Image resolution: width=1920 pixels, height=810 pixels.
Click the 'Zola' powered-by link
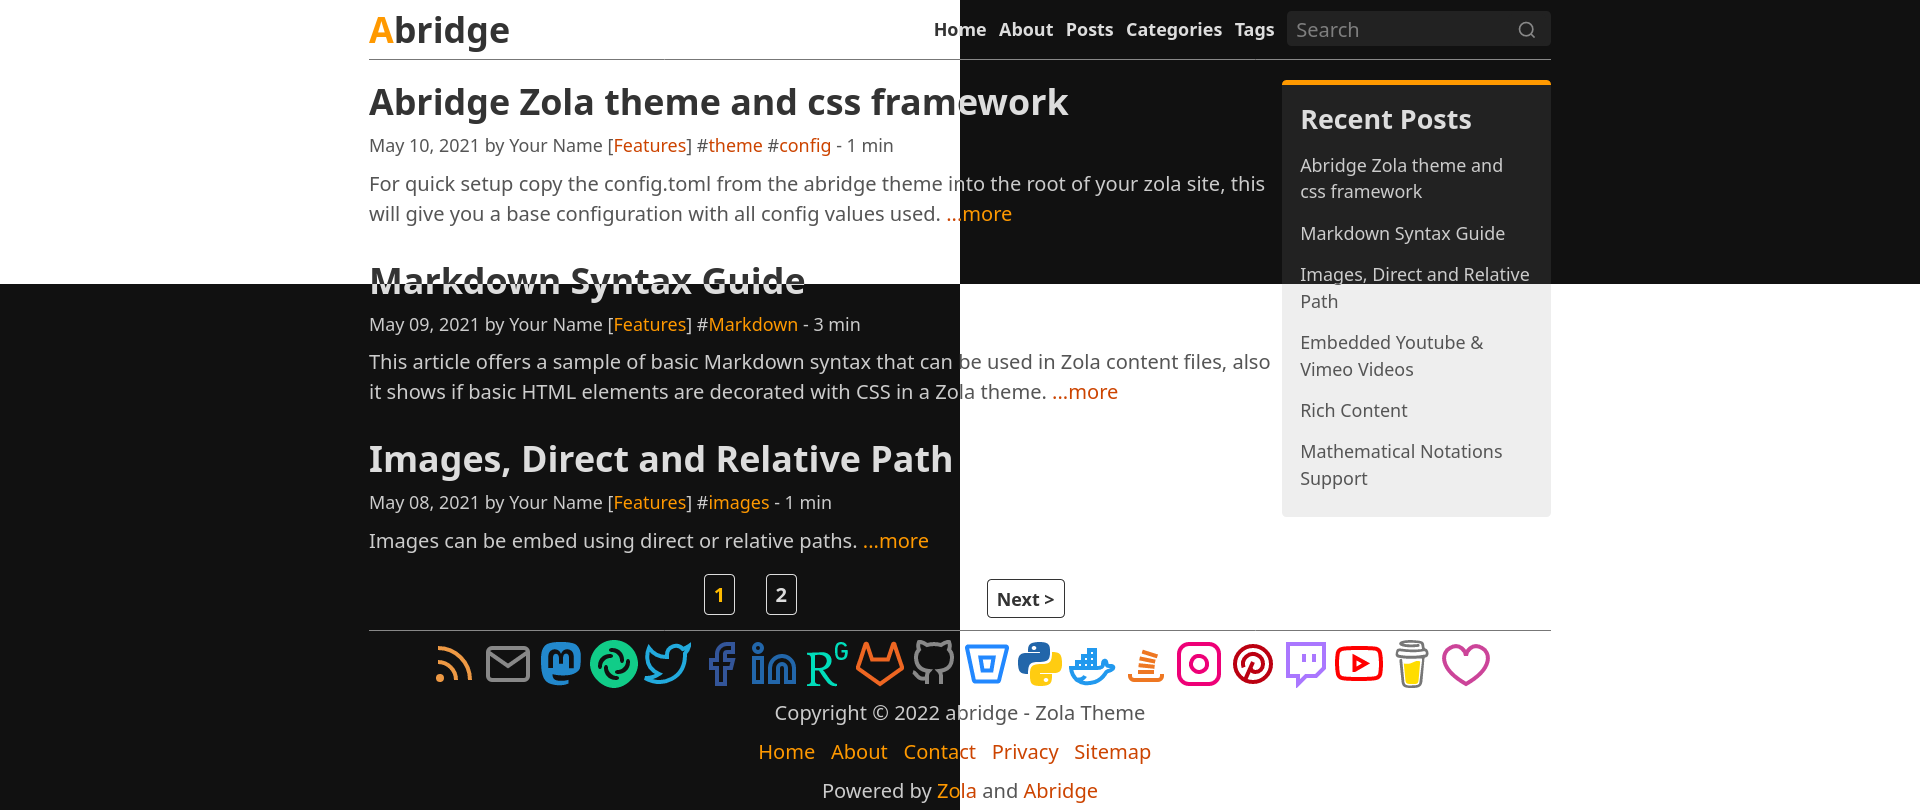(x=956, y=791)
